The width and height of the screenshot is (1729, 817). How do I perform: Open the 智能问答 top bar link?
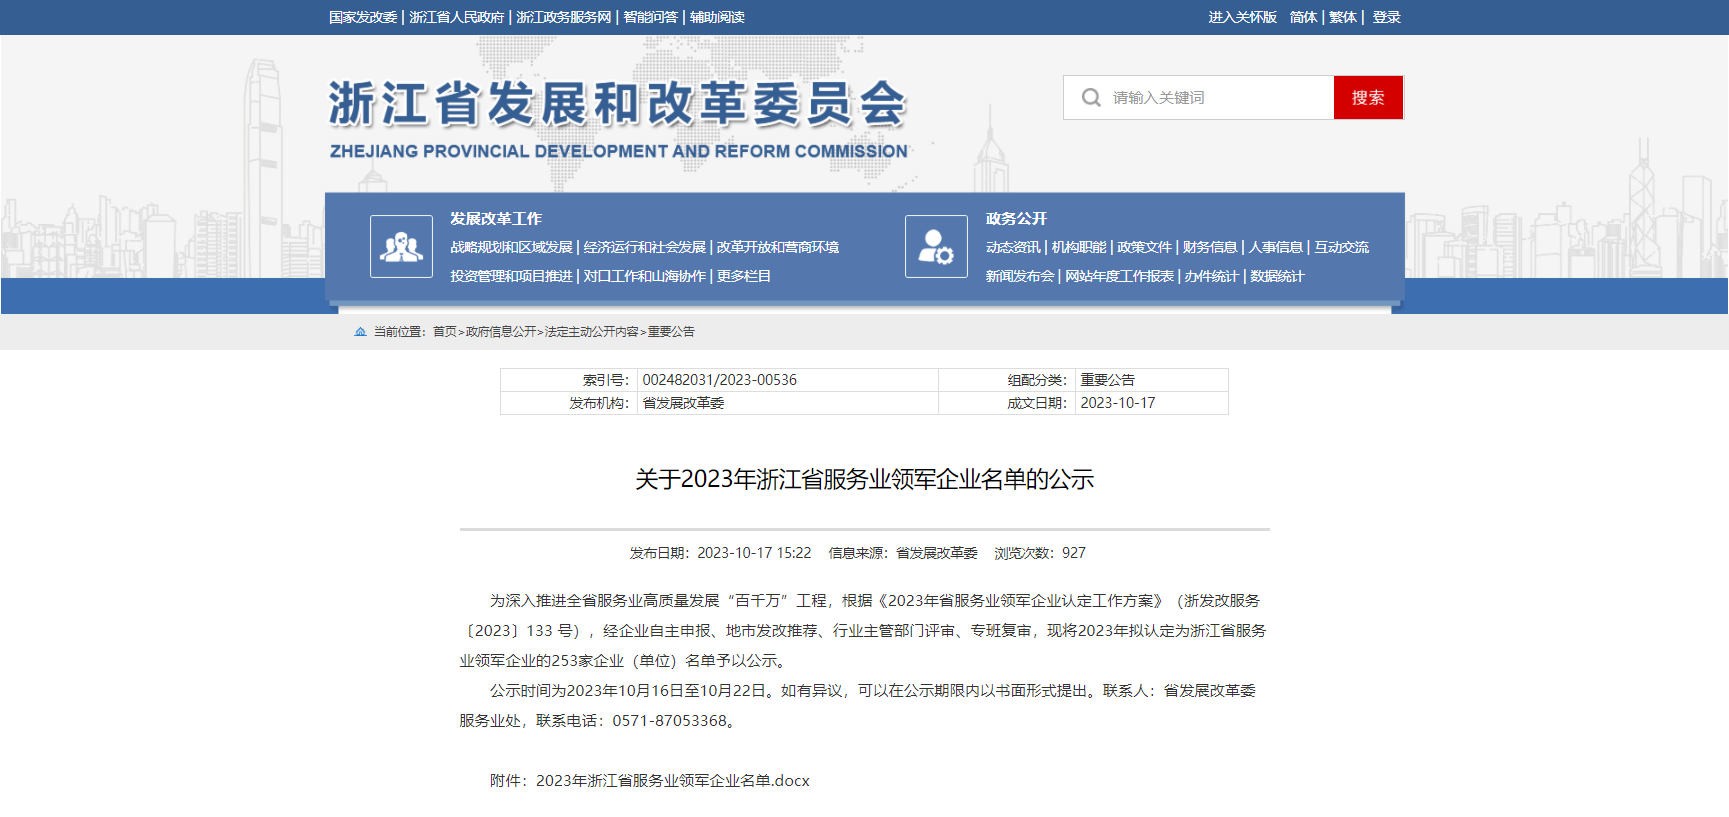(650, 17)
